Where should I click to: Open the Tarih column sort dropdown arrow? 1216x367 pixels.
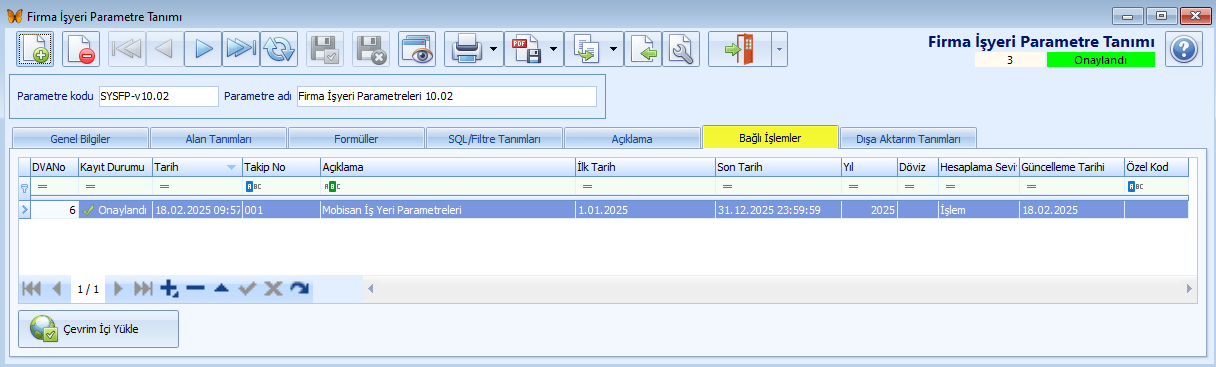(x=232, y=167)
